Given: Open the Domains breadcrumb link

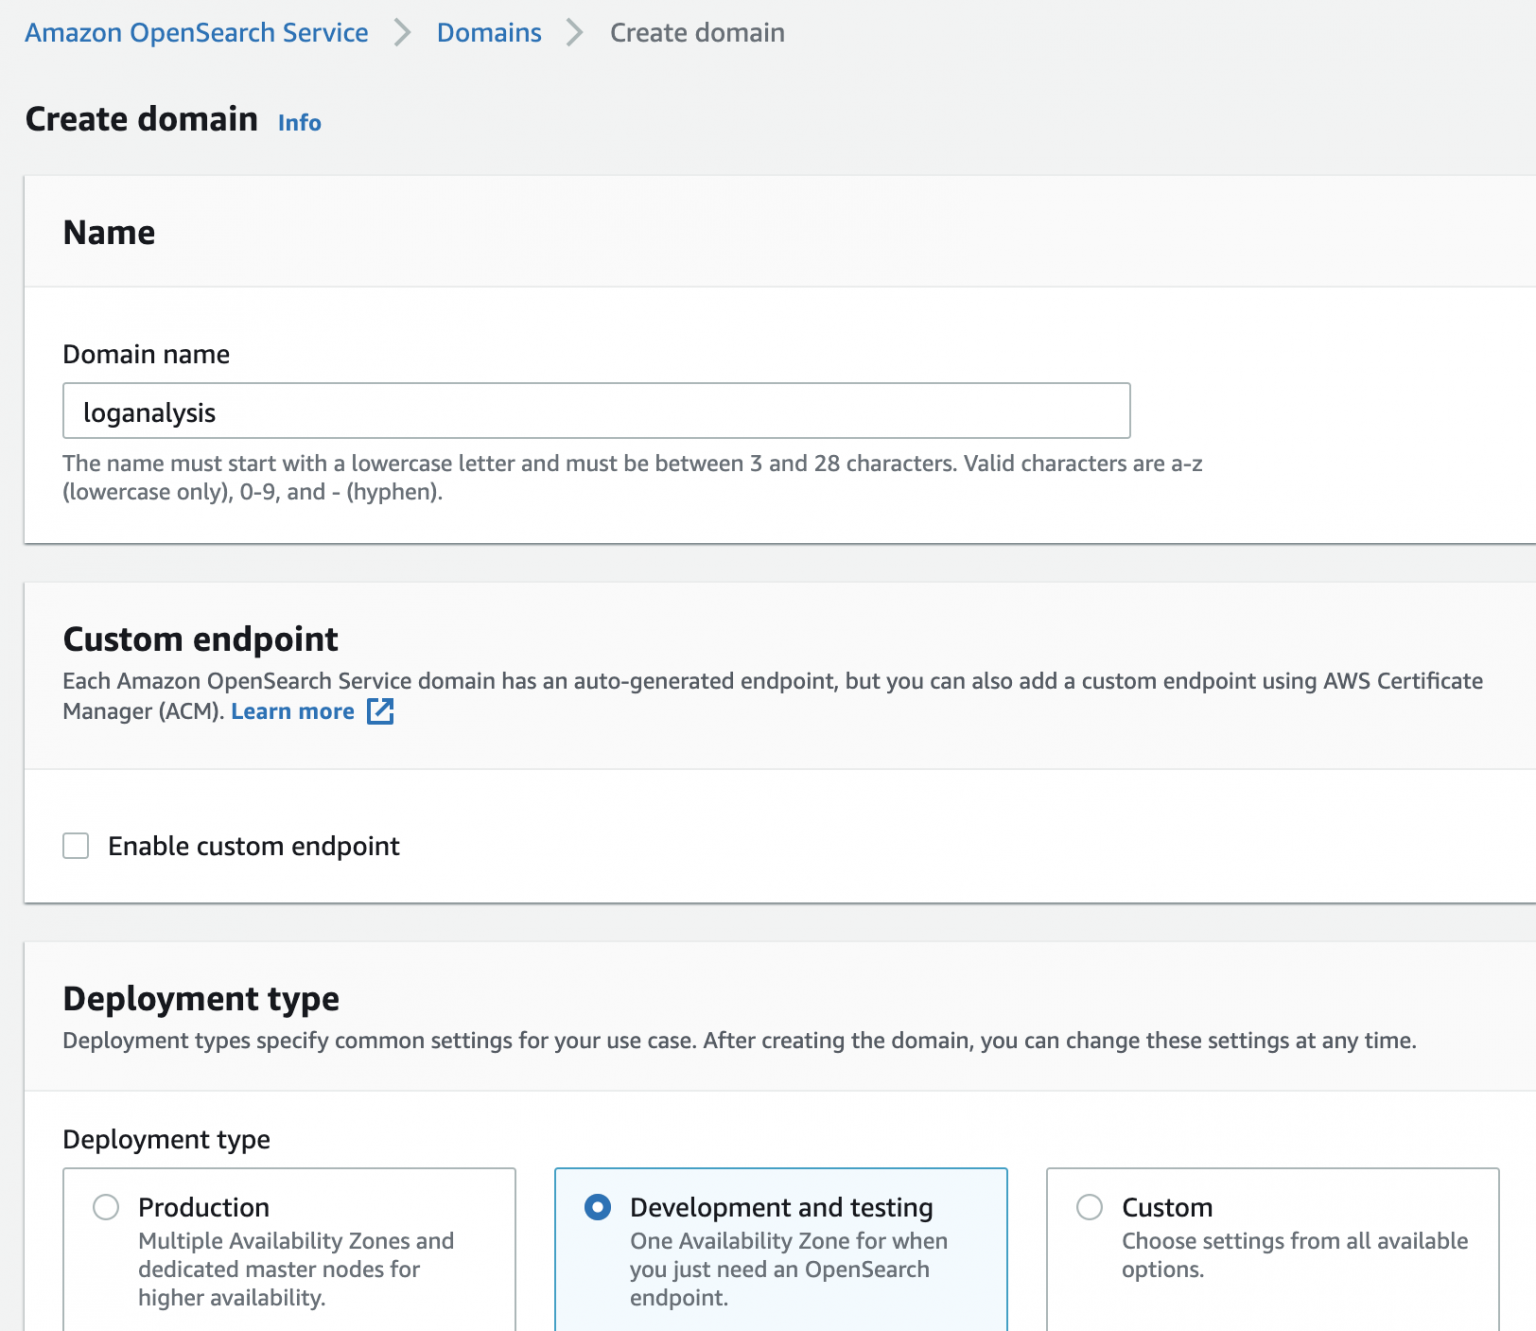Looking at the screenshot, I should pyautogui.click(x=488, y=32).
